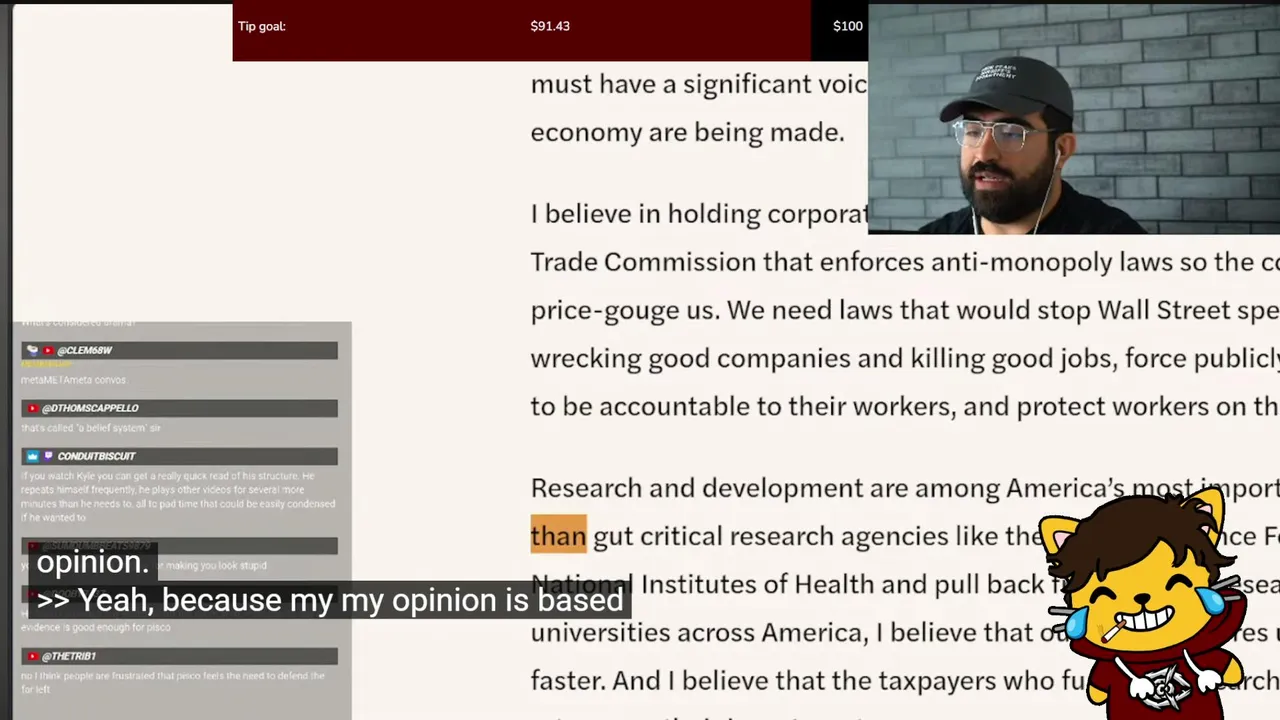Click the YouTube icon beside @DTHOMSCAPPELLO
Image resolution: width=1280 pixels, height=720 pixels.
point(33,408)
